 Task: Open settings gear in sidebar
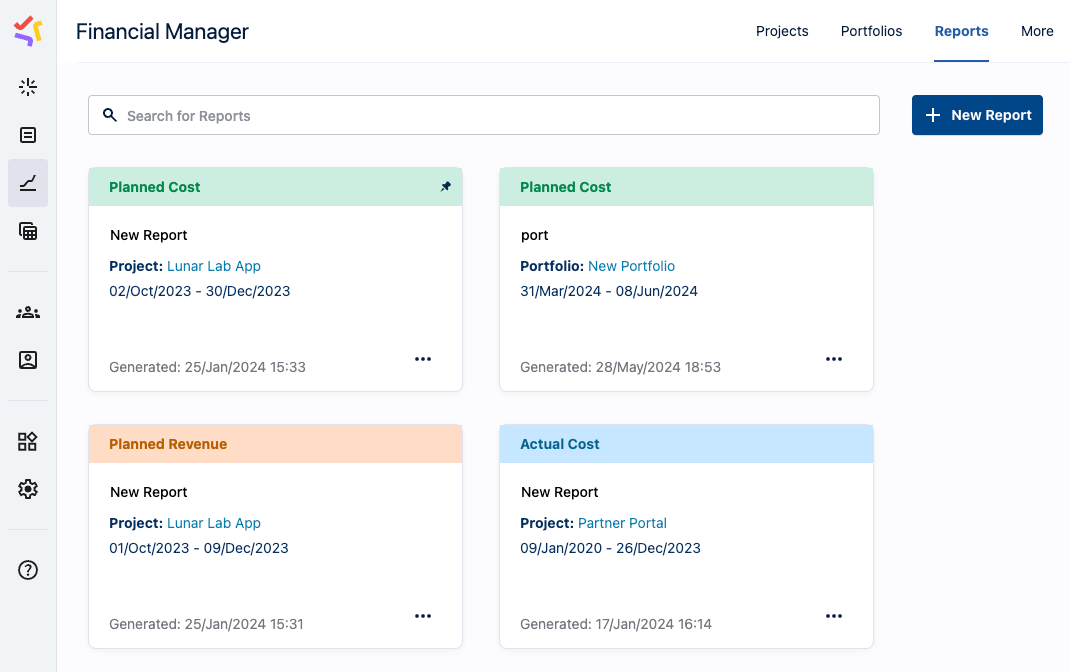[x=28, y=489]
